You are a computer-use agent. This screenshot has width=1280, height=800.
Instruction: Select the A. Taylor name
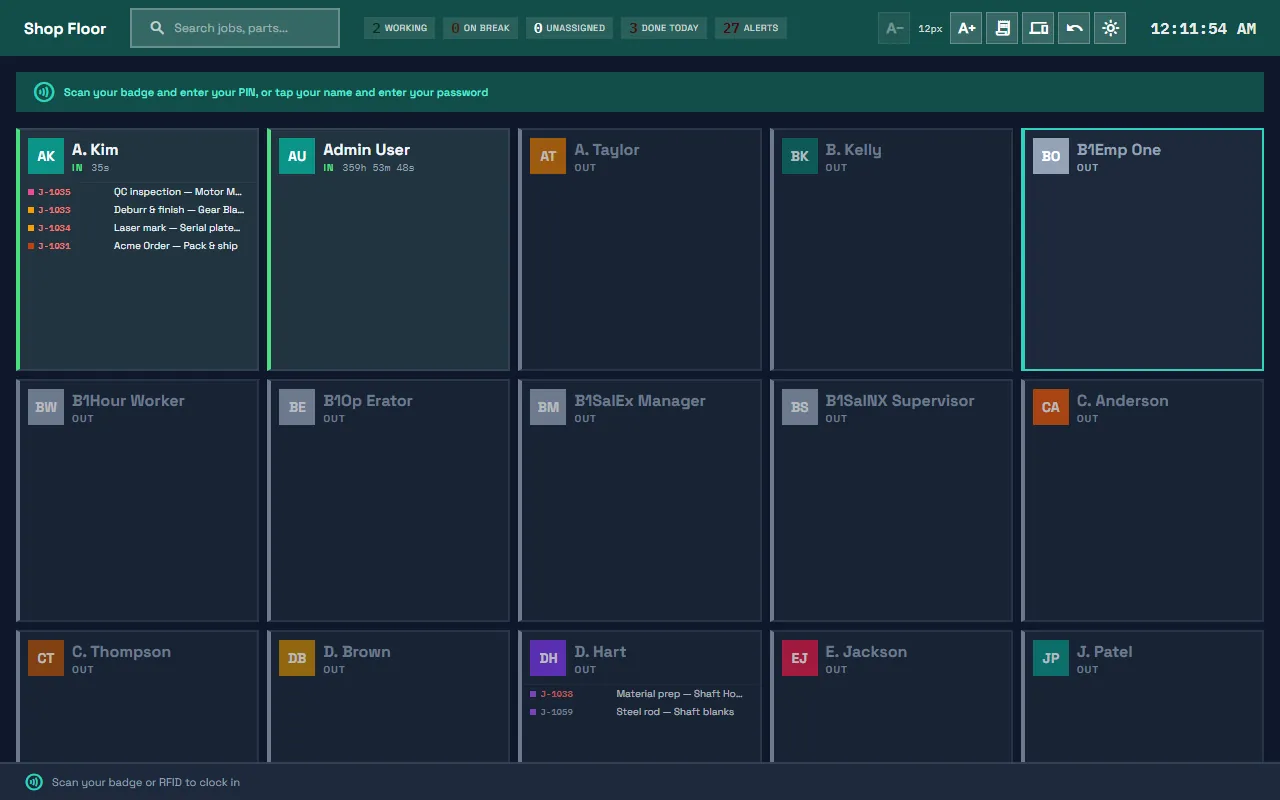coord(606,150)
